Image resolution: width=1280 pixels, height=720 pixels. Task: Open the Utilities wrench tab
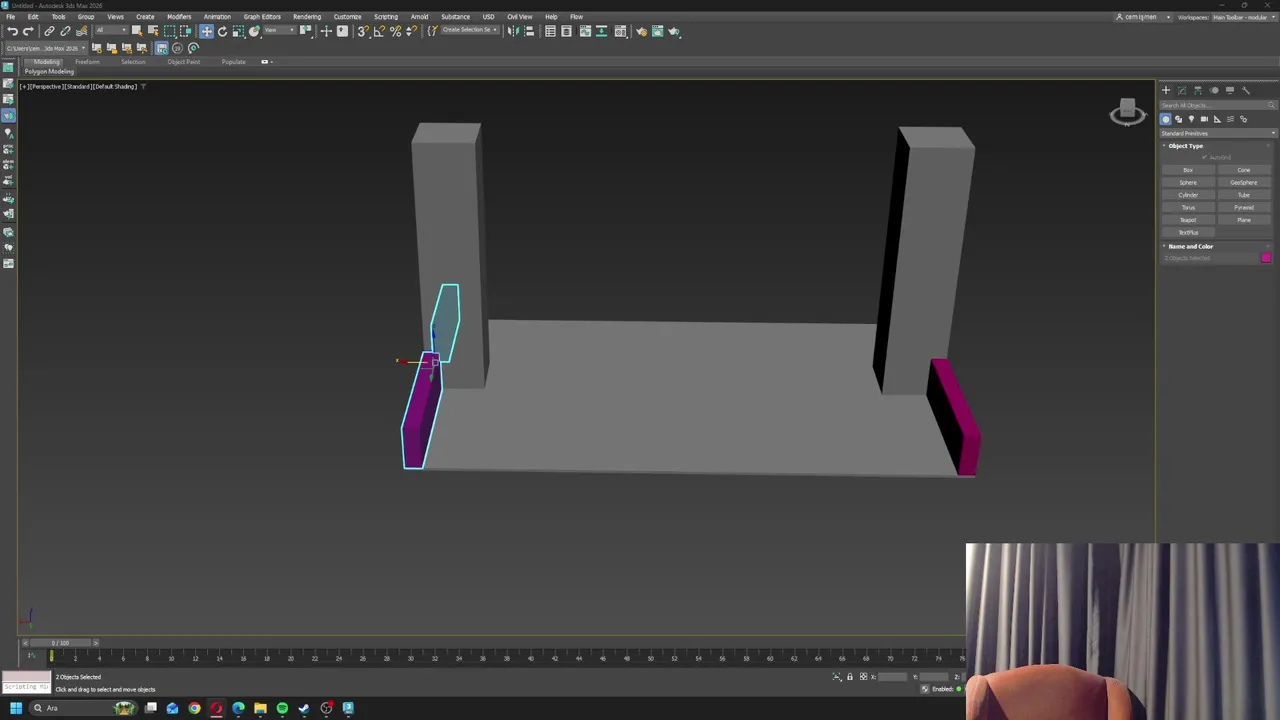click(1246, 90)
